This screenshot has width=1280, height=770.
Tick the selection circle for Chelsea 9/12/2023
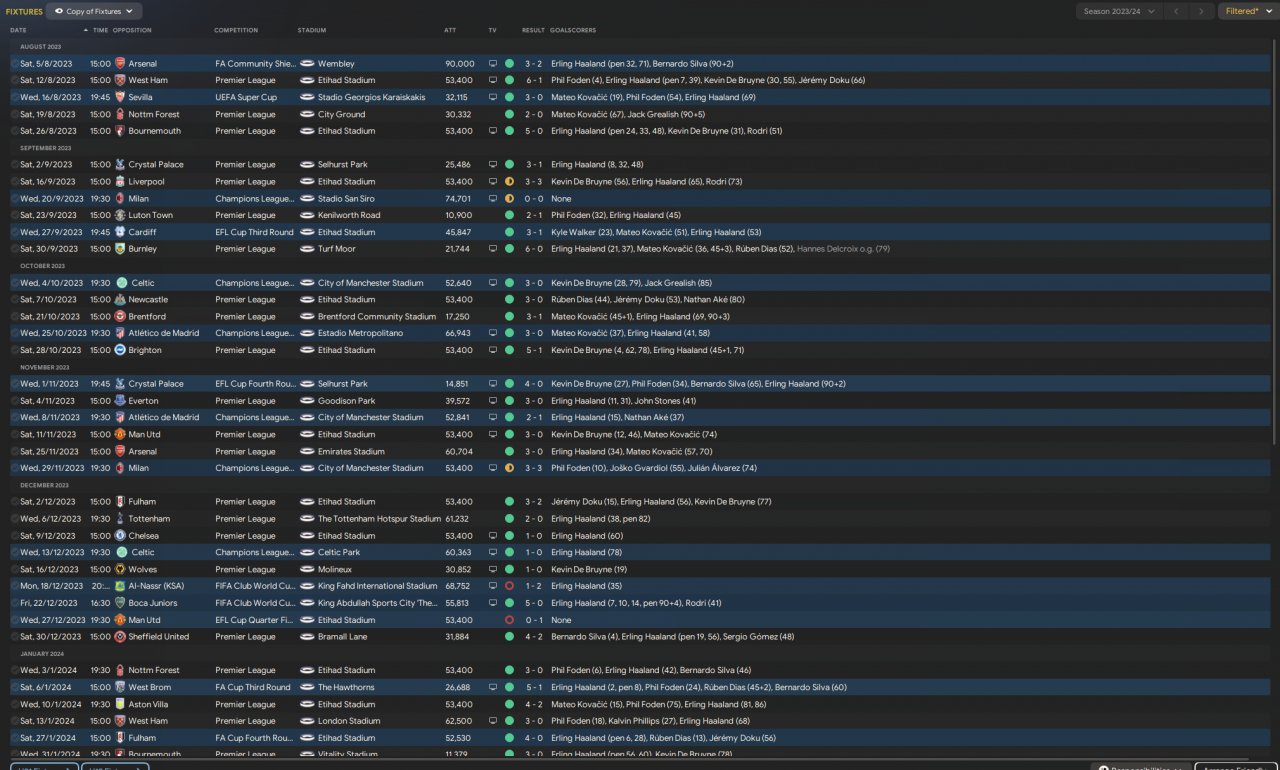click(x=15, y=536)
